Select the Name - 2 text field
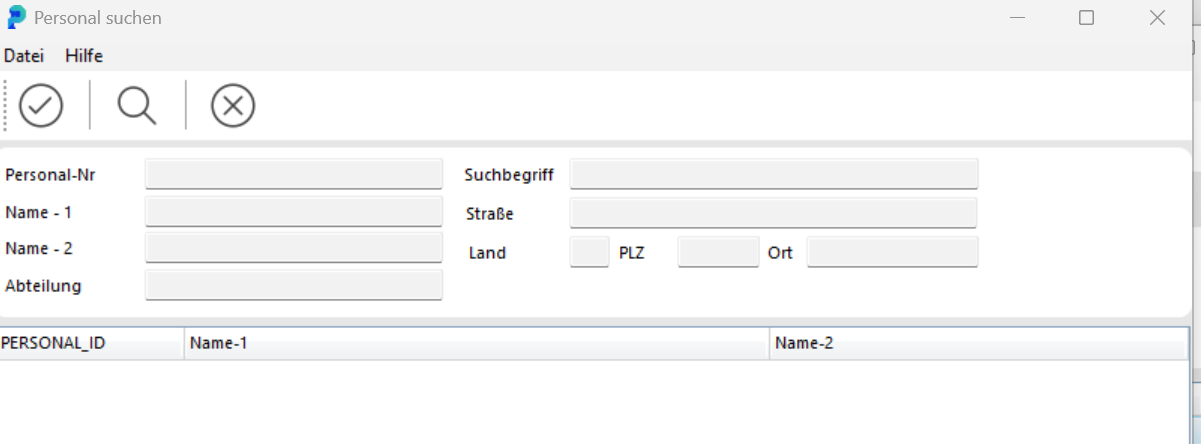The width and height of the screenshot is (1201, 444). tap(293, 247)
